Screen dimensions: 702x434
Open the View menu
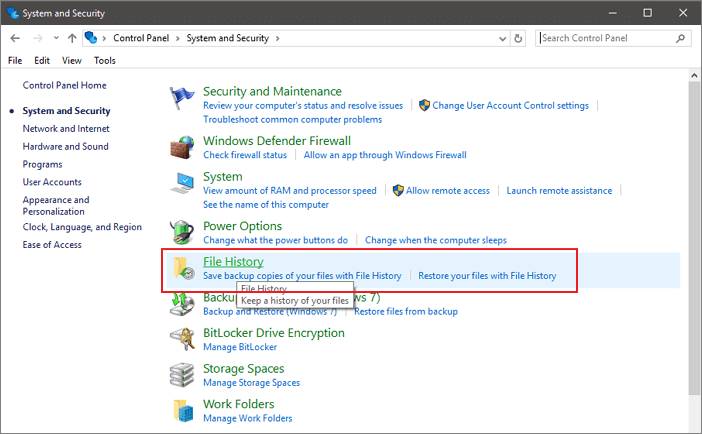(72, 60)
